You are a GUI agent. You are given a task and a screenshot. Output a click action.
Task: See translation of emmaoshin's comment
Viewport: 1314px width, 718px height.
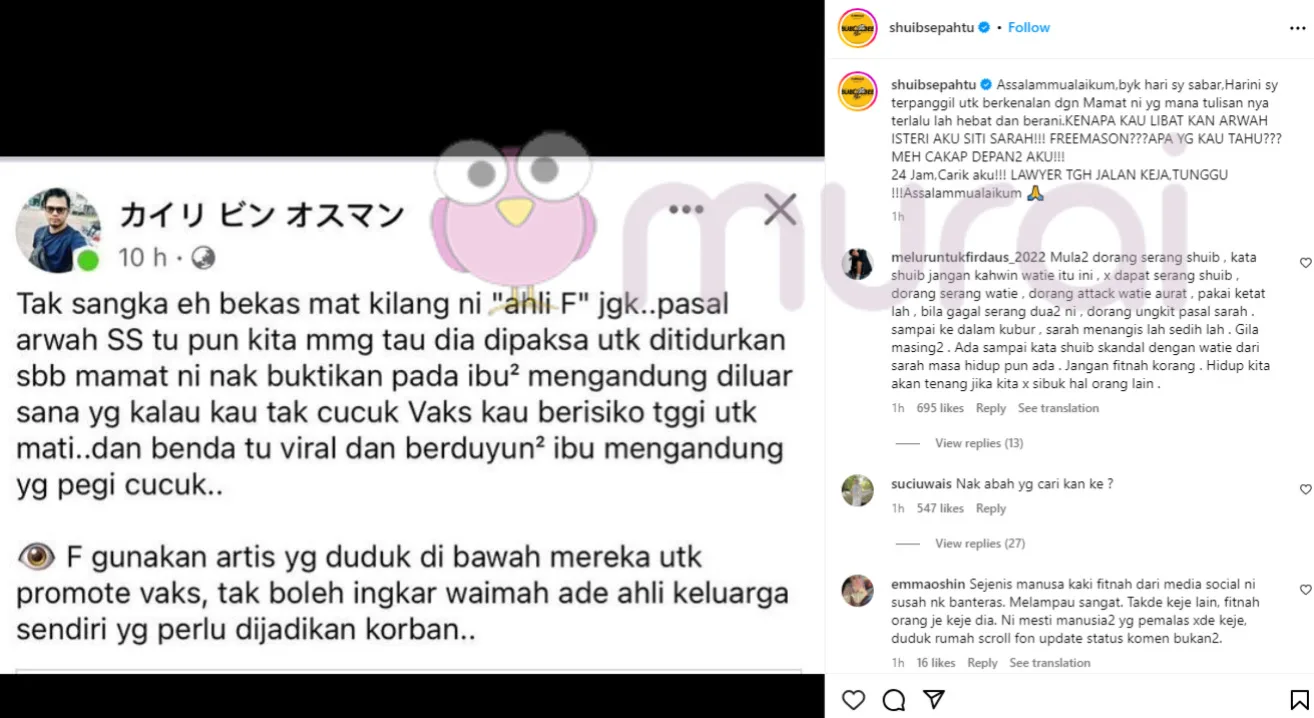point(1050,663)
